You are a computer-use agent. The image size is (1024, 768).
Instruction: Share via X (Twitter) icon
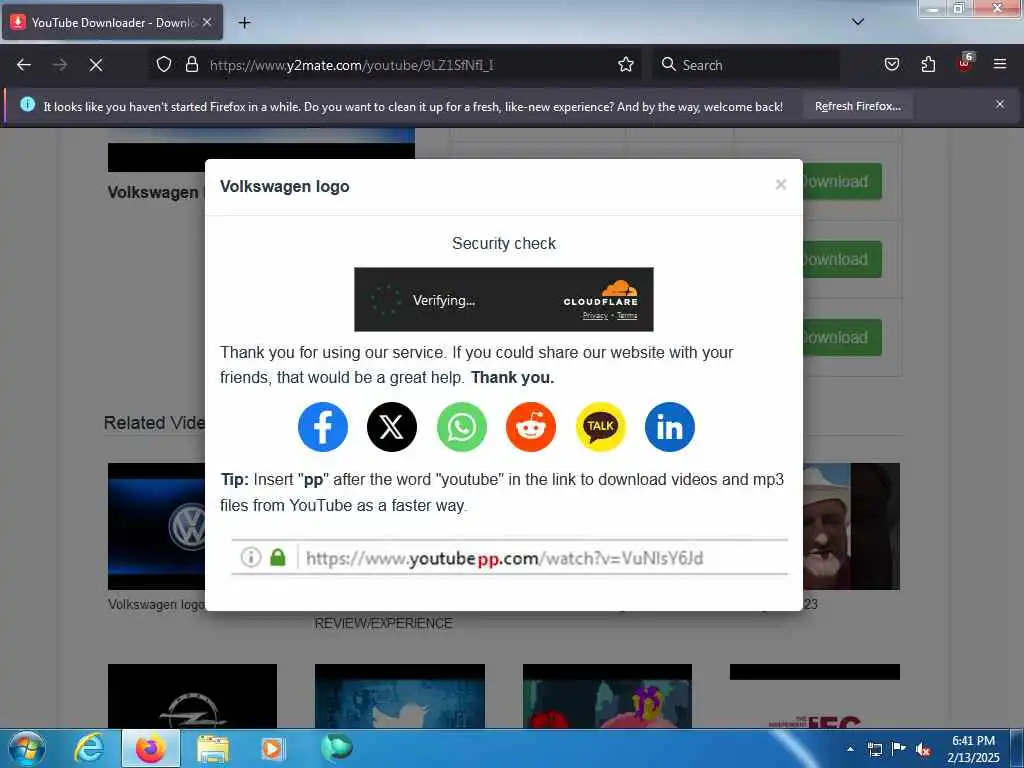392,427
